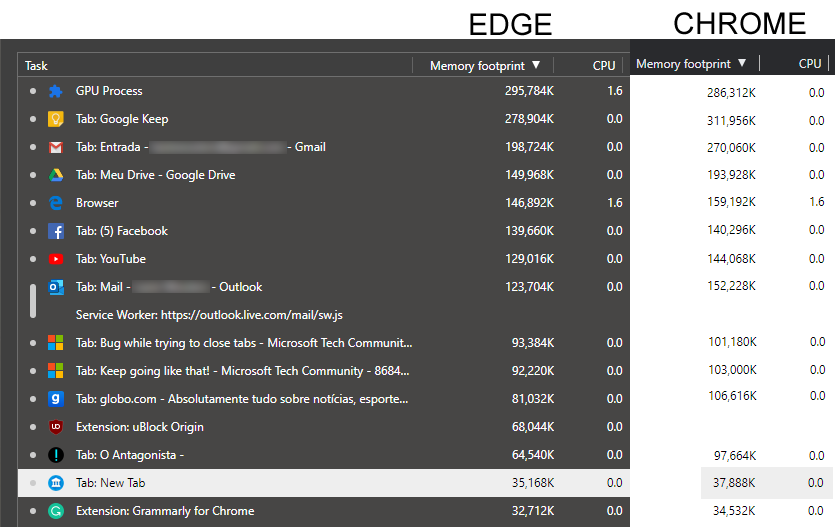
Task: Click the Google Keep lightbulb icon
Action: click(56, 119)
